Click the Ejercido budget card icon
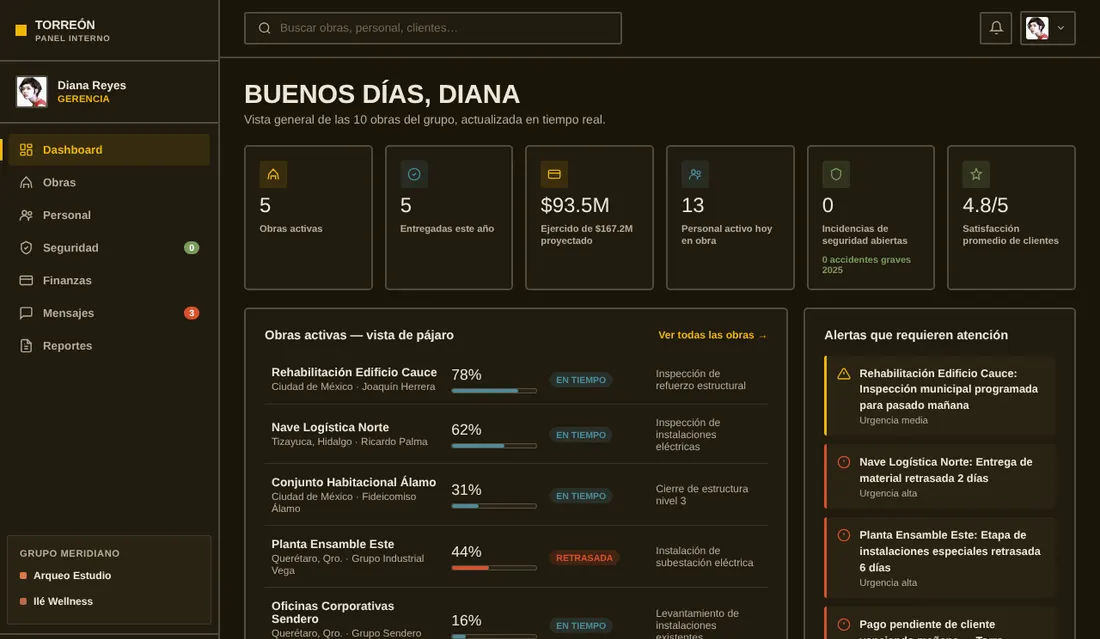 (554, 174)
